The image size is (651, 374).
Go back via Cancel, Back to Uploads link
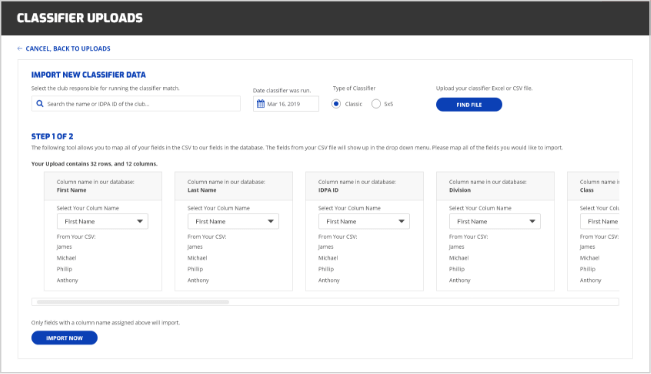click(68, 49)
